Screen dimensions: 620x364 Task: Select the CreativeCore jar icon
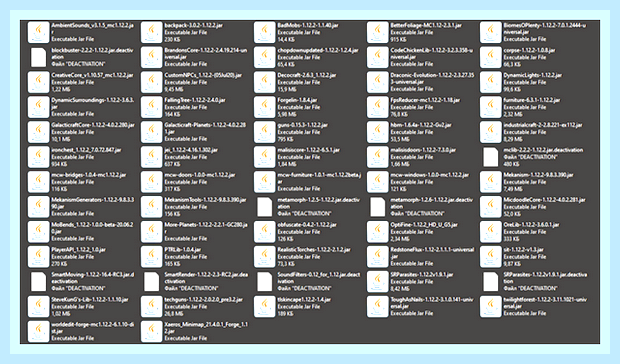(x=38, y=82)
